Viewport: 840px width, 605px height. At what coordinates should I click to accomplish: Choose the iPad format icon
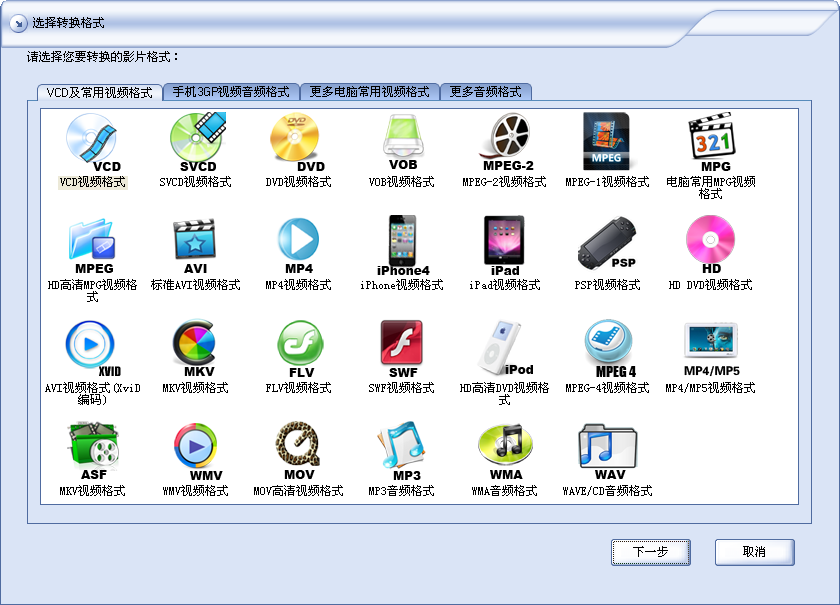[x=504, y=246]
